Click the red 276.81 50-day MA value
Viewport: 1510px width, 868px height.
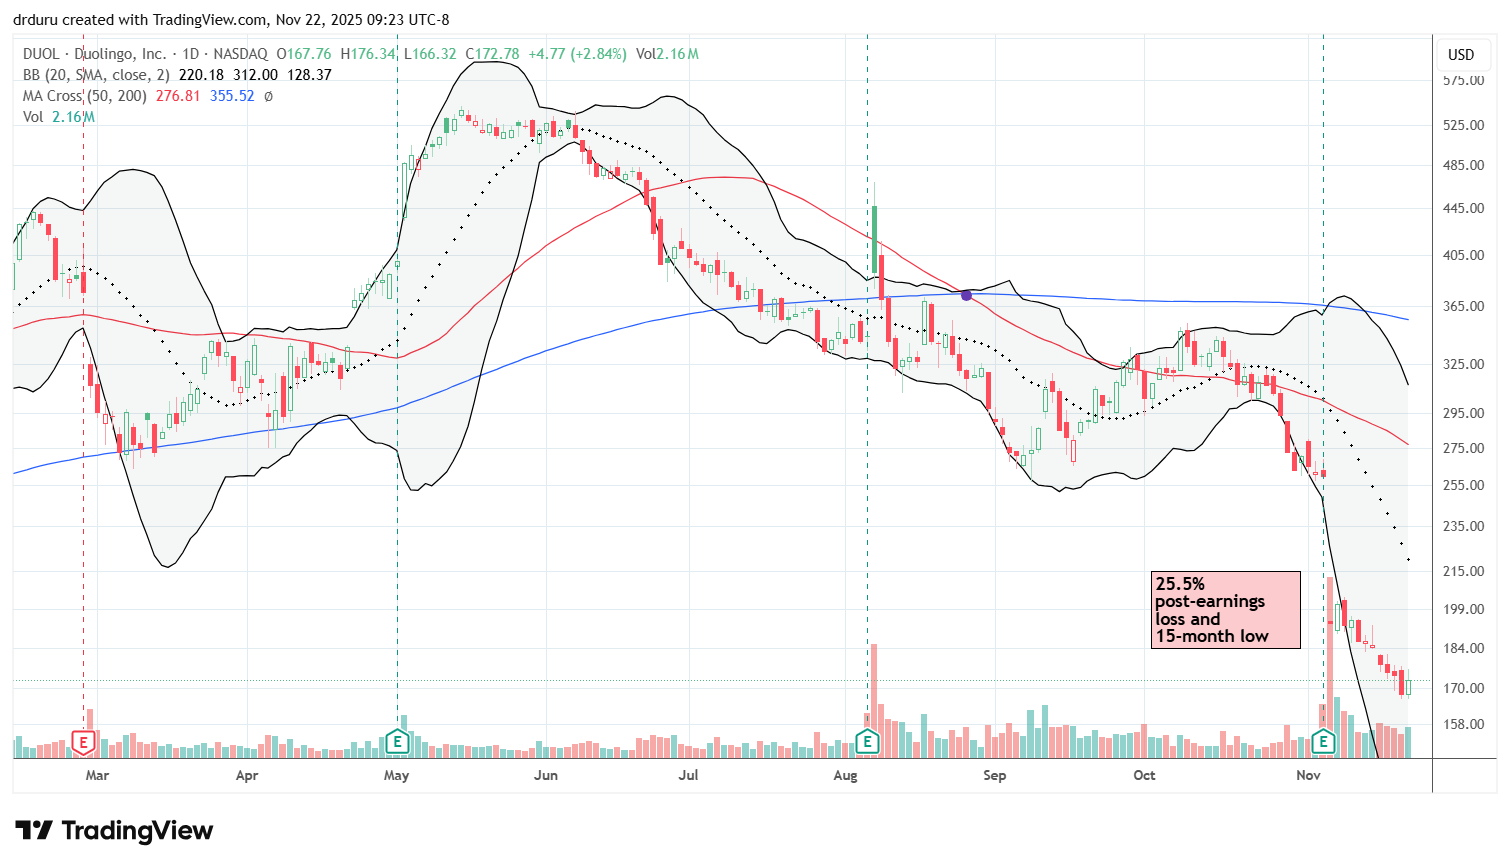(178, 96)
